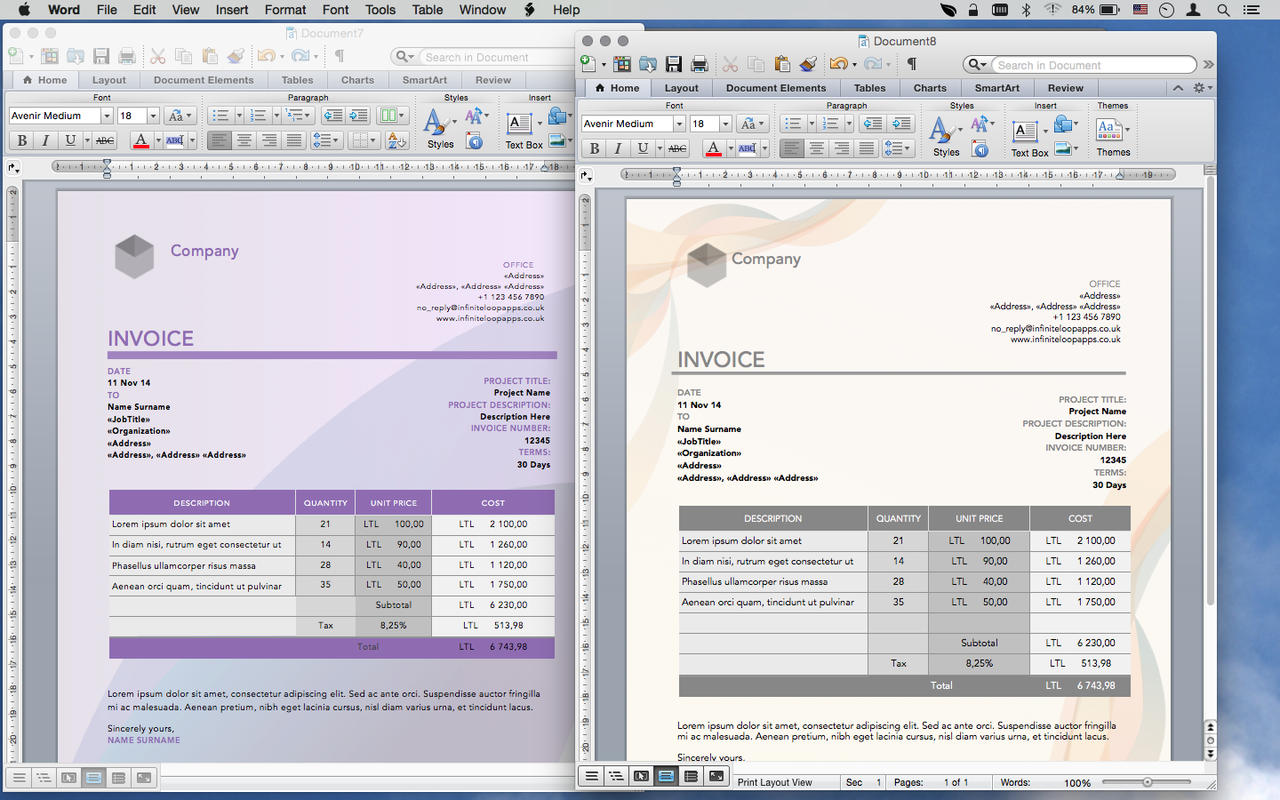Increase indent in Document8 Paragraph group

pos(900,124)
